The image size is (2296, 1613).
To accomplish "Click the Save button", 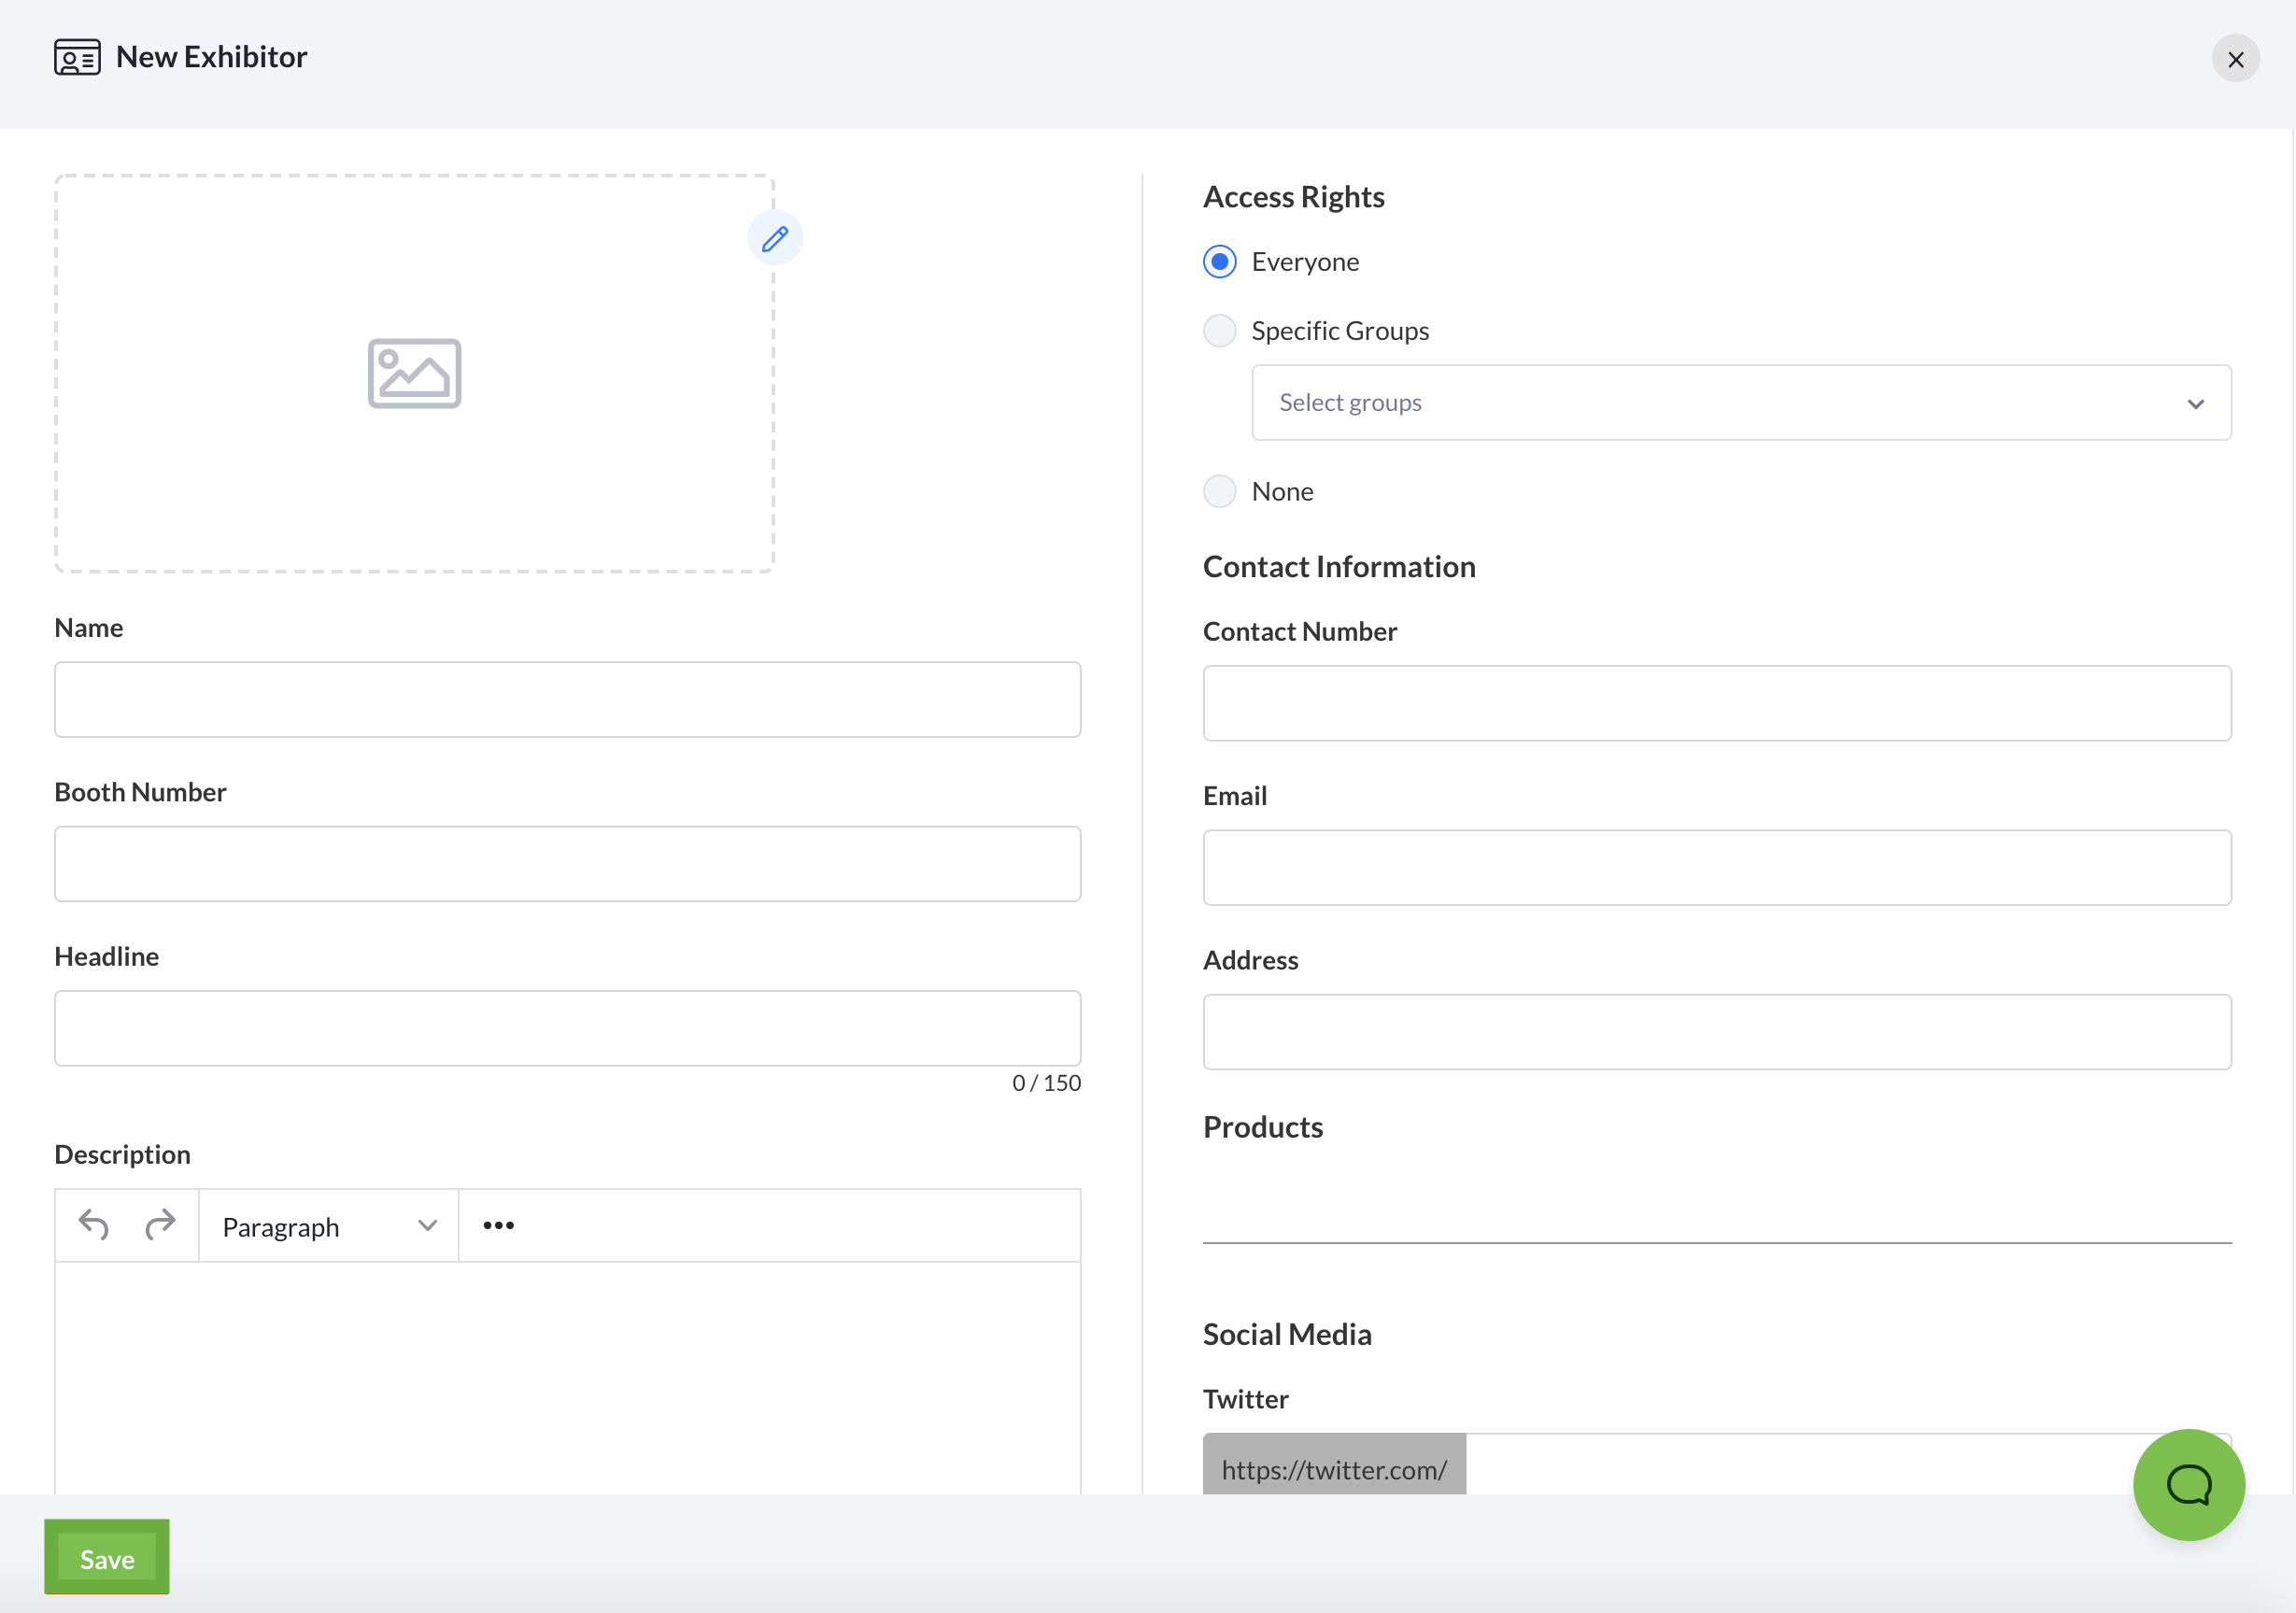I will click(x=107, y=1558).
